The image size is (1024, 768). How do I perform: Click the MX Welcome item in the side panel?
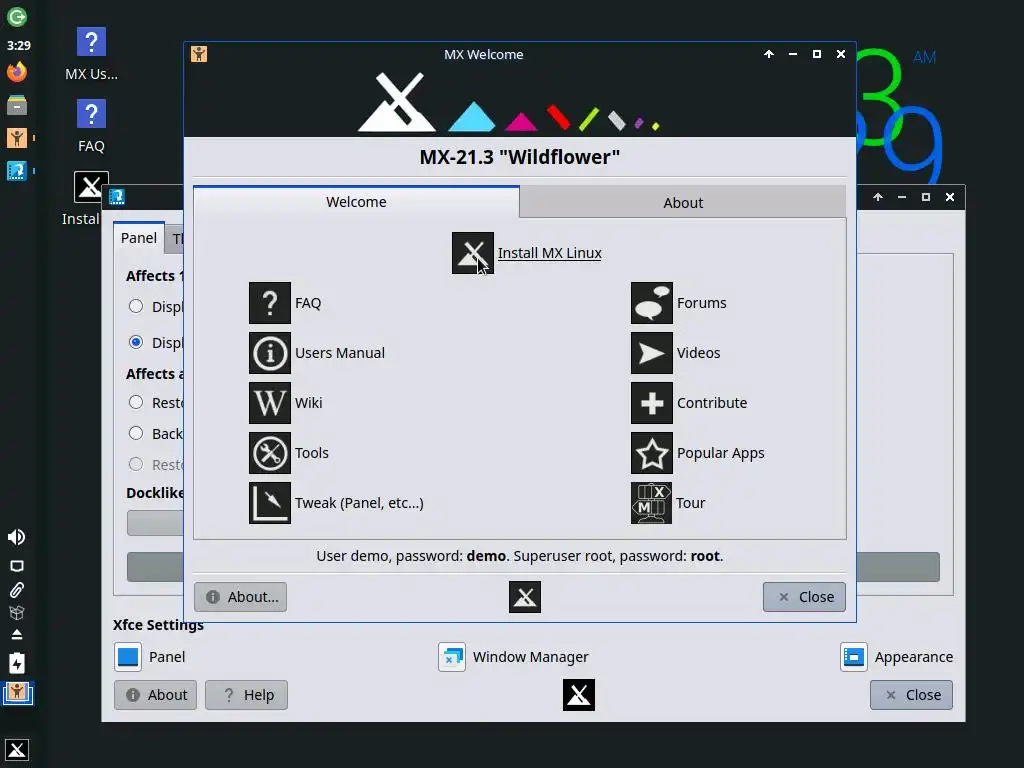coord(17,138)
